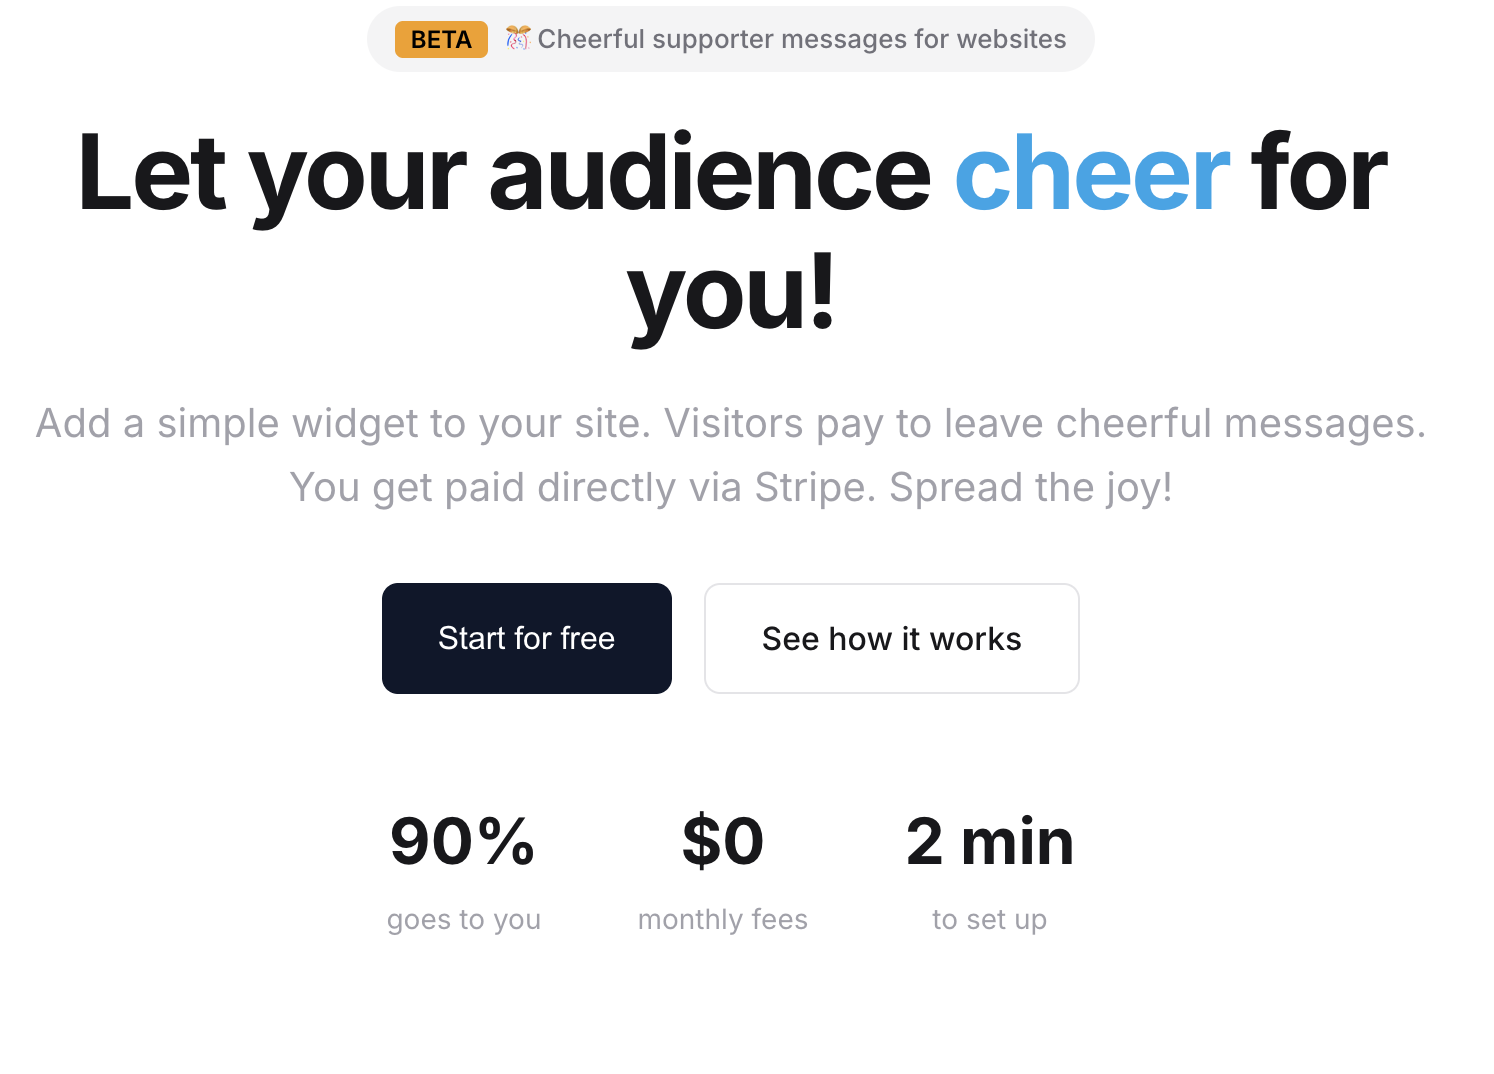Click the '90%' statistic
Screen dimensions: 1494x1074
pyautogui.click(x=463, y=841)
